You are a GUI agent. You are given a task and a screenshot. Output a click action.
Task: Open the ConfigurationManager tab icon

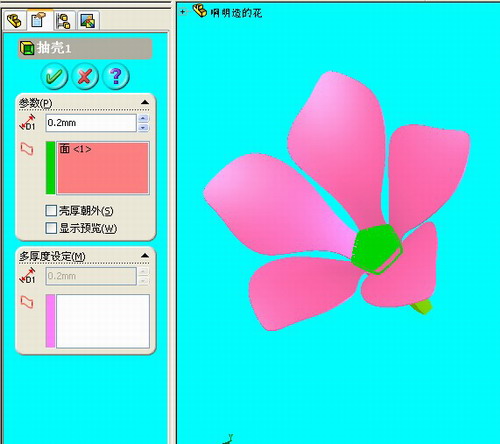click(63, 21)
